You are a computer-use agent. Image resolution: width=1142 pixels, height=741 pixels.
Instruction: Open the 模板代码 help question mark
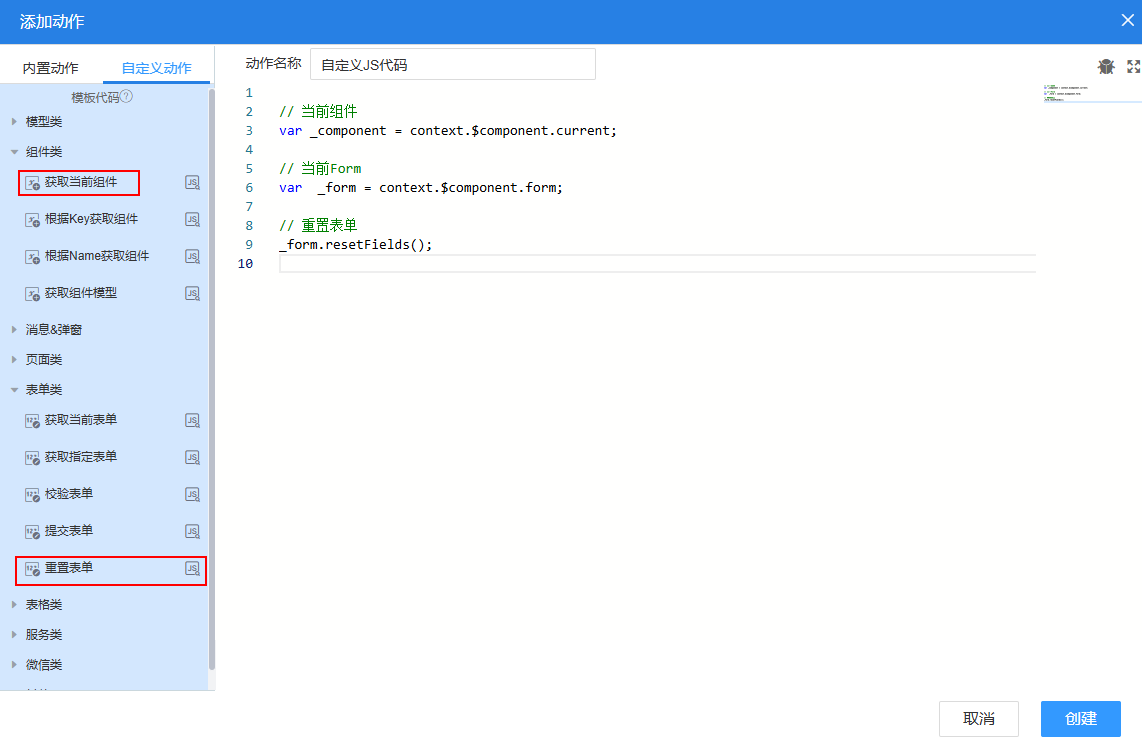click(126, 96)
